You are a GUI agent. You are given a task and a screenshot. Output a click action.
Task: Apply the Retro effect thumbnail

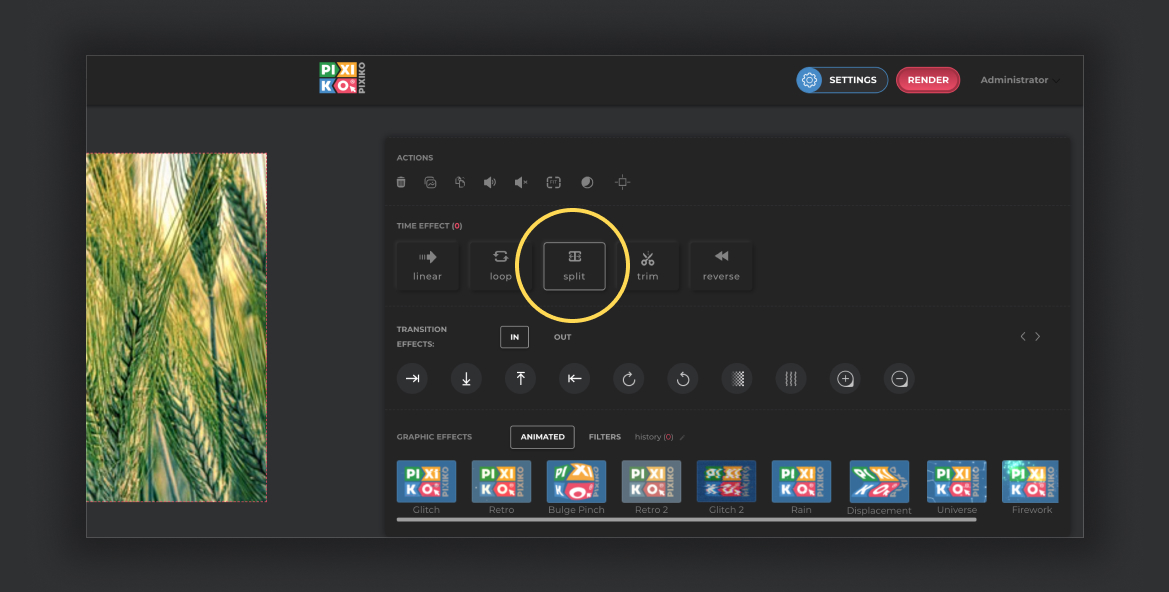pos(501,482)
